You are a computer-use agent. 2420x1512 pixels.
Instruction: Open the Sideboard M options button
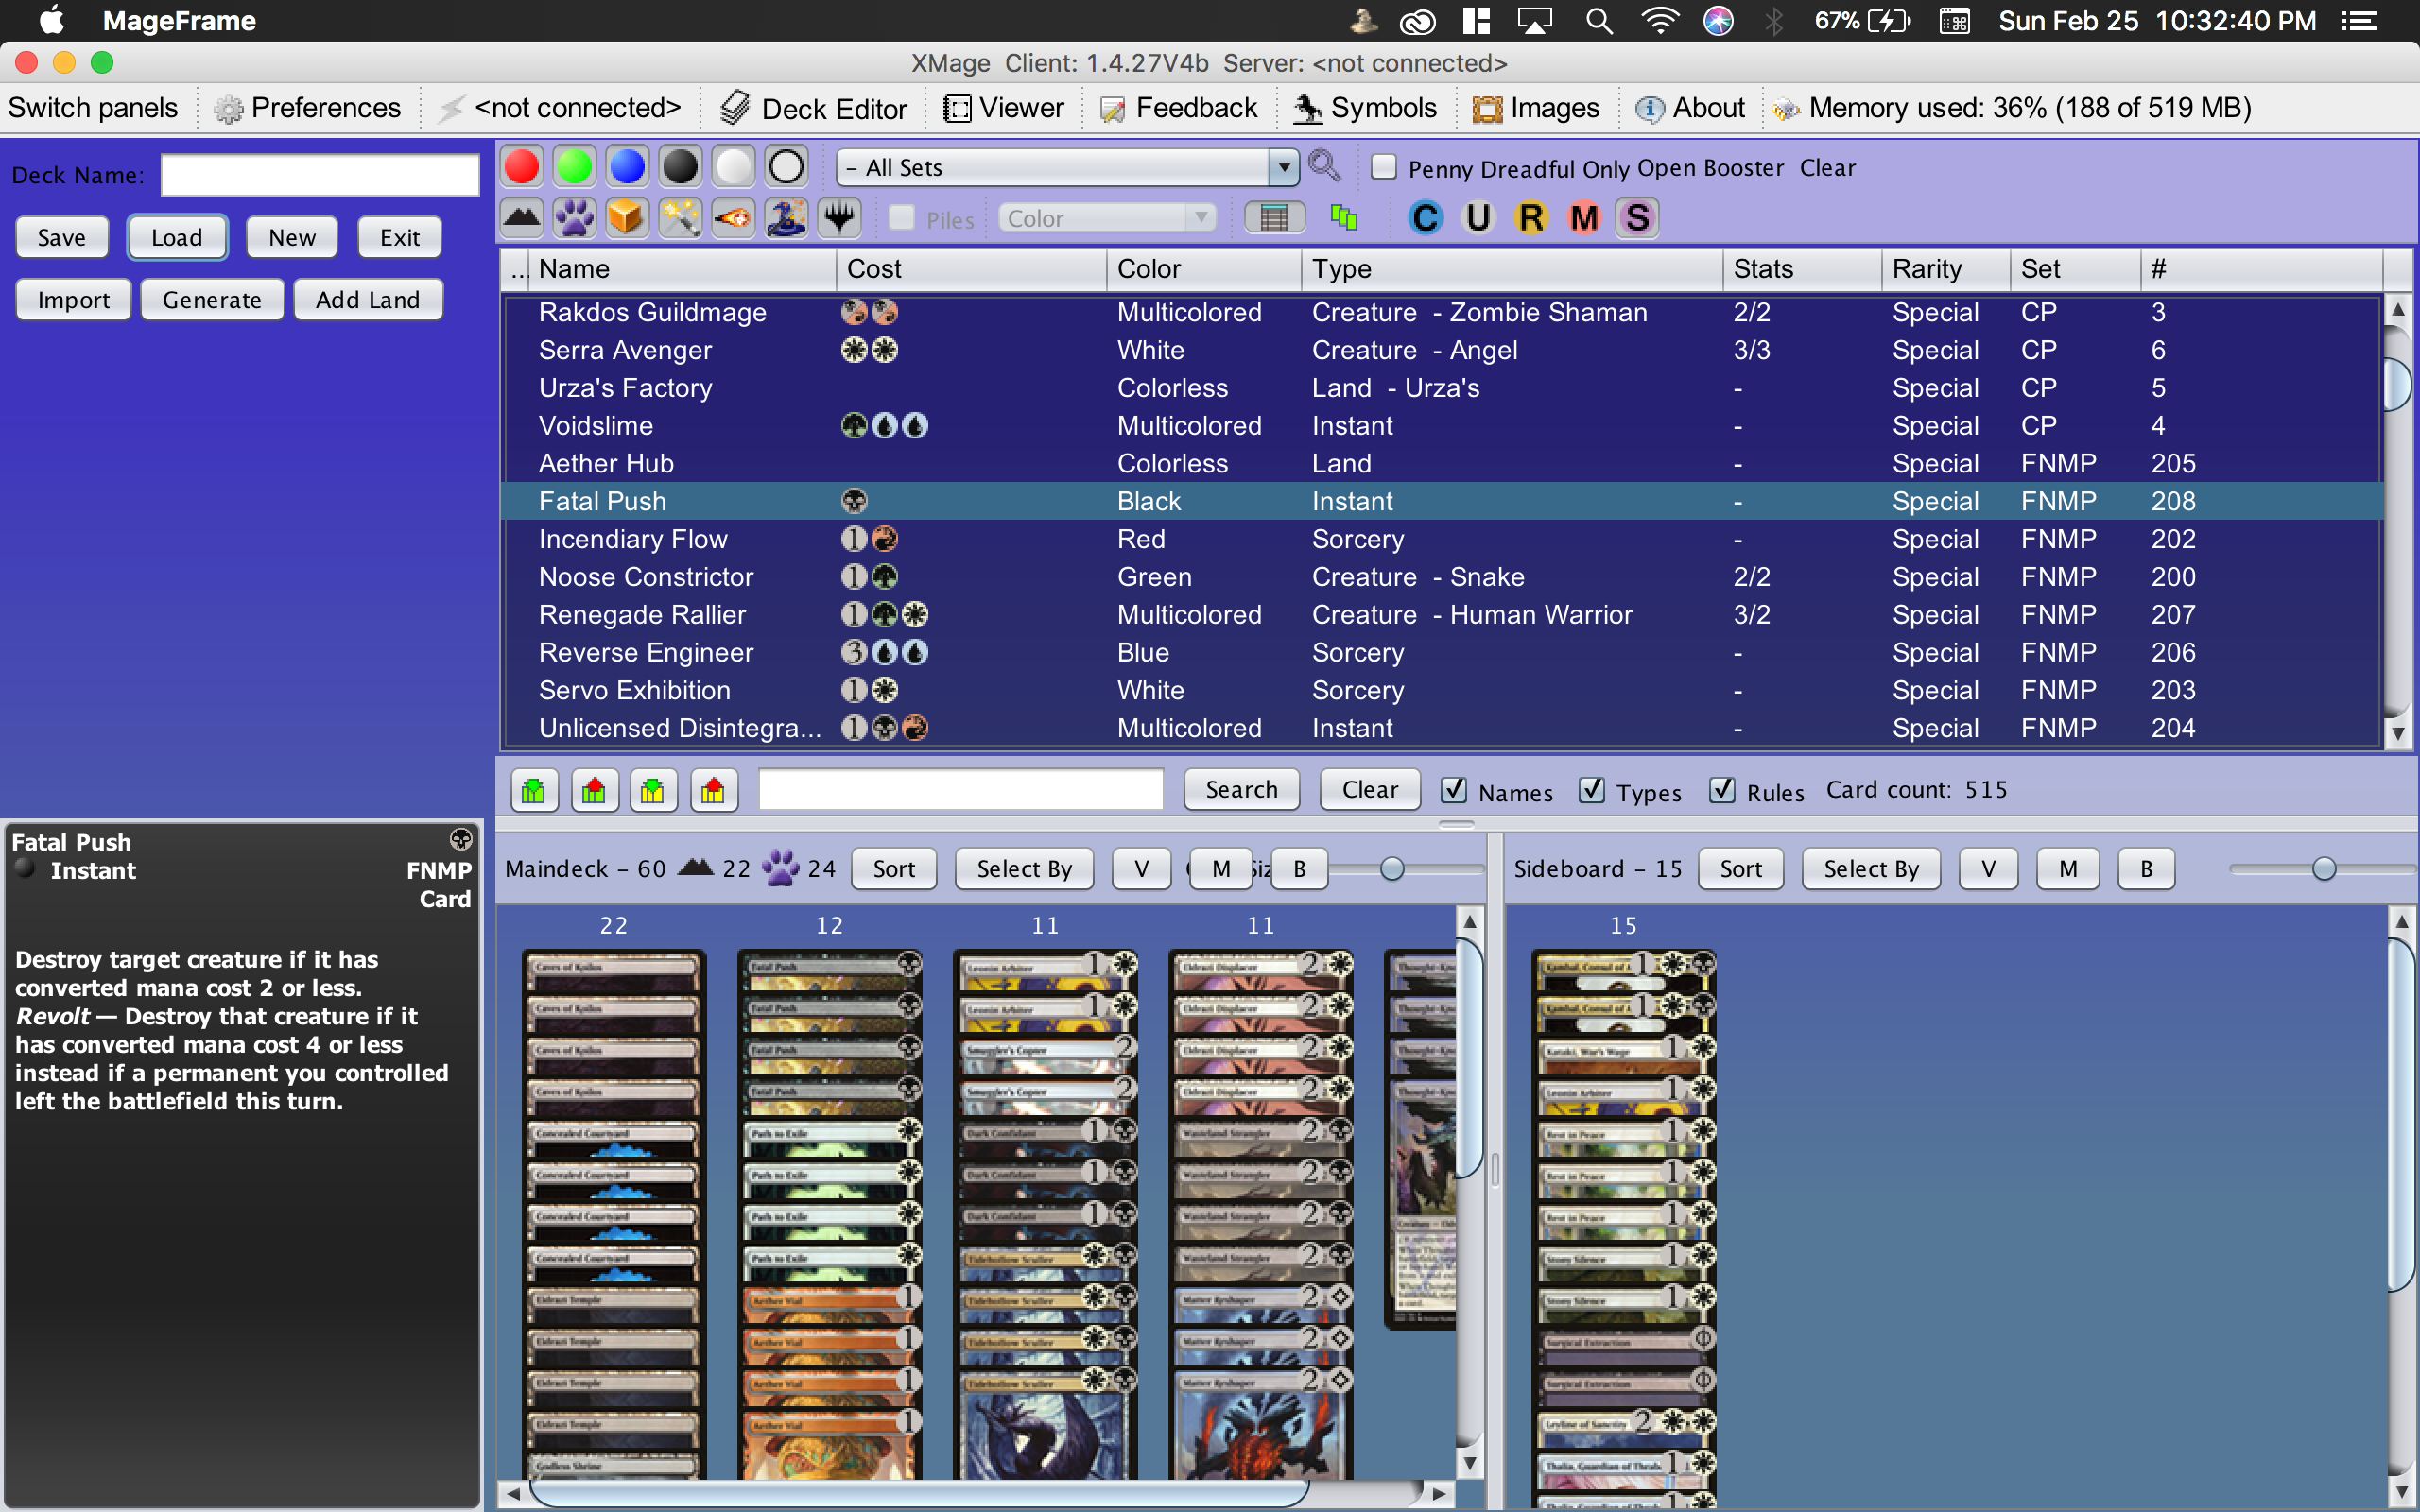point(2068,869)
